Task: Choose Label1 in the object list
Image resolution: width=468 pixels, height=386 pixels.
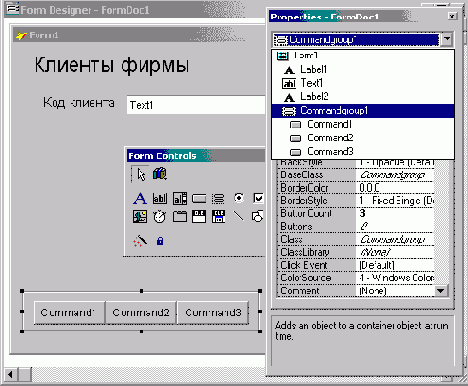Action: point(363,69)
